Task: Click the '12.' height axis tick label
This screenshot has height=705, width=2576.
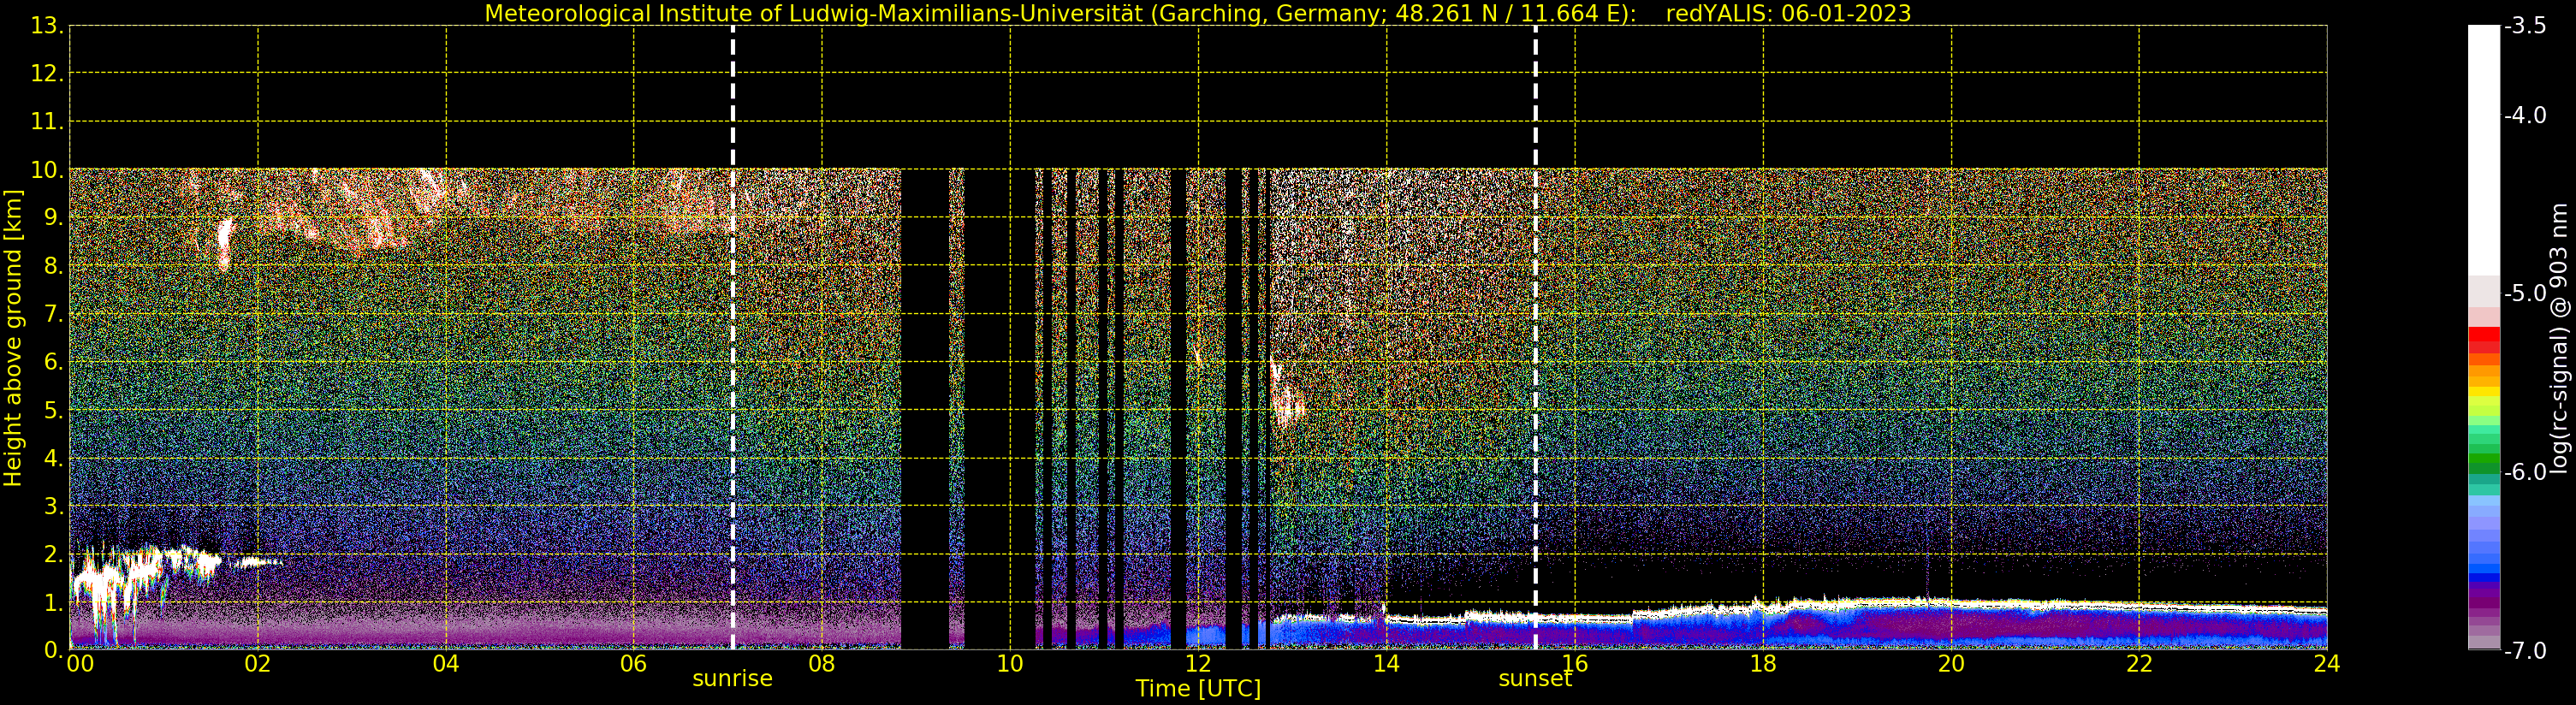Action: point(47,74)
